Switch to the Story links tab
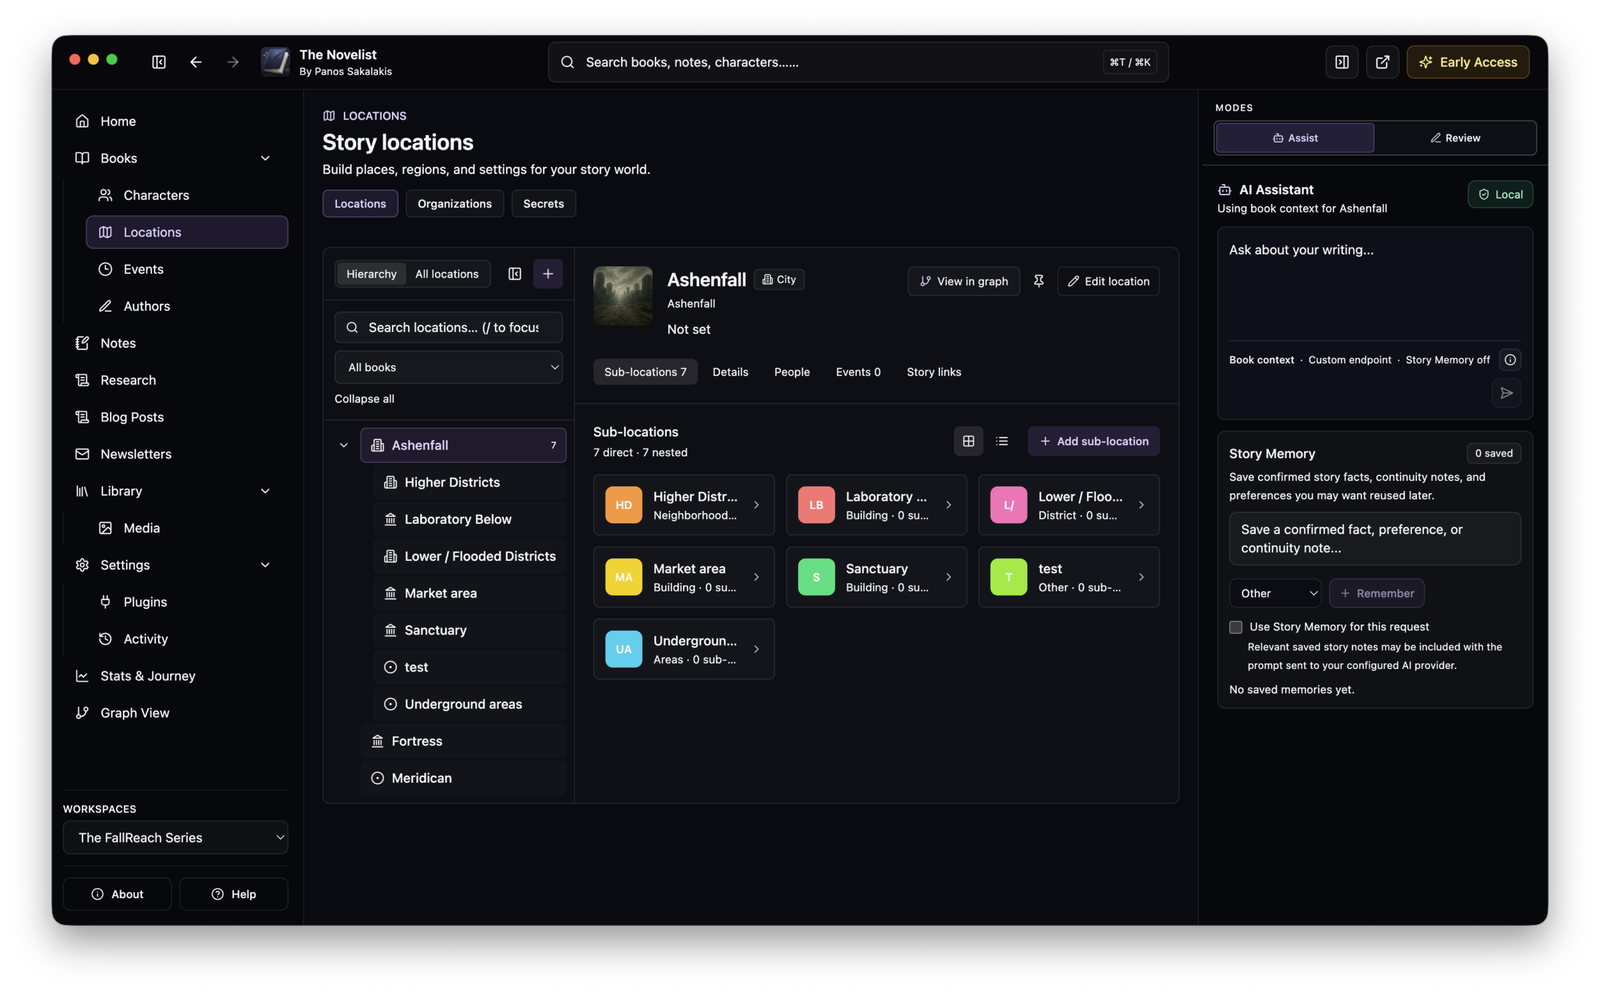Screen dimensions: 1600x994 [x=934, y=372]
